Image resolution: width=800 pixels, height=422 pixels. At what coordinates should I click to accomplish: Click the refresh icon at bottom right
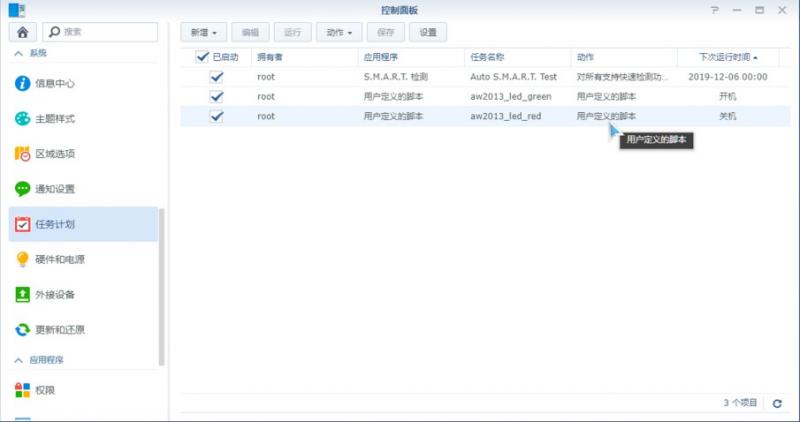click(x=777, y=403)
